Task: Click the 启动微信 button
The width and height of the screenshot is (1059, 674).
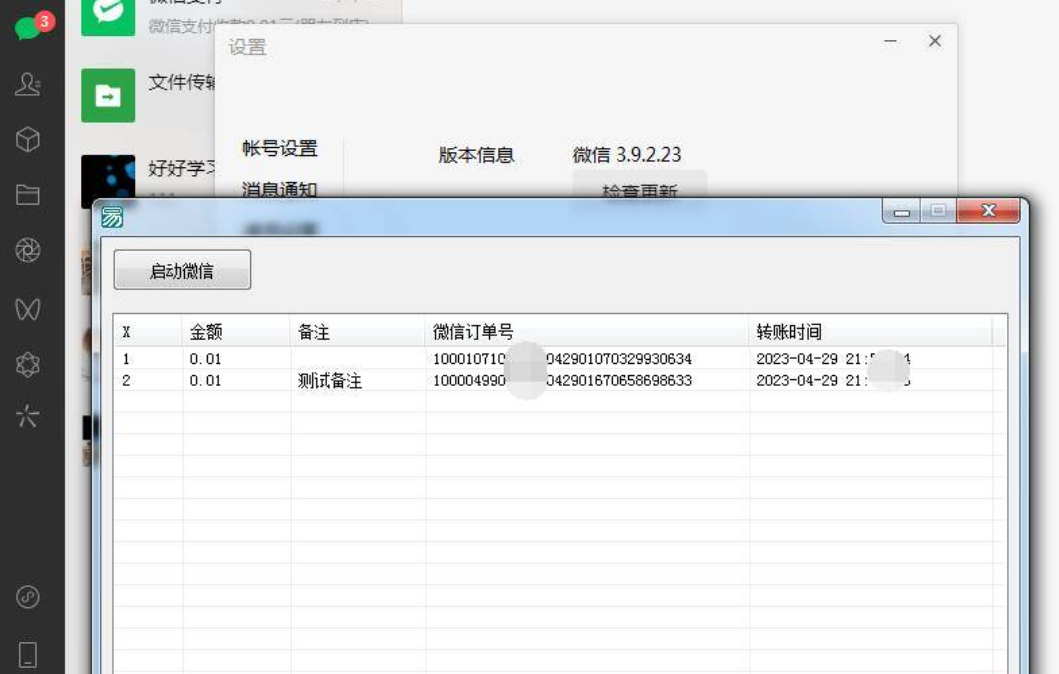Action: pos(182,270)
